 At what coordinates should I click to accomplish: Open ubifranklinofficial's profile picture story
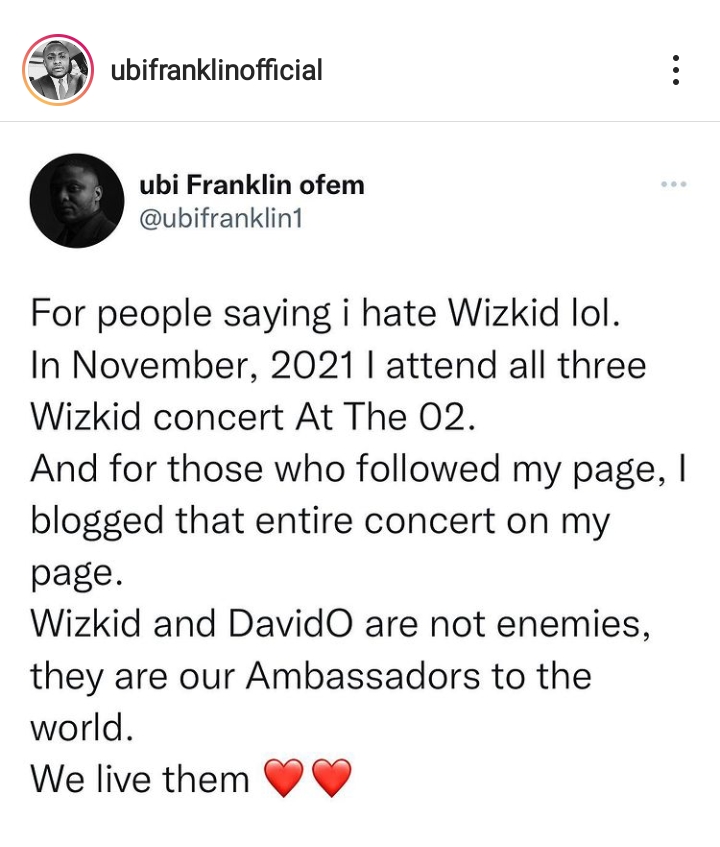click(x=58, y=70)
